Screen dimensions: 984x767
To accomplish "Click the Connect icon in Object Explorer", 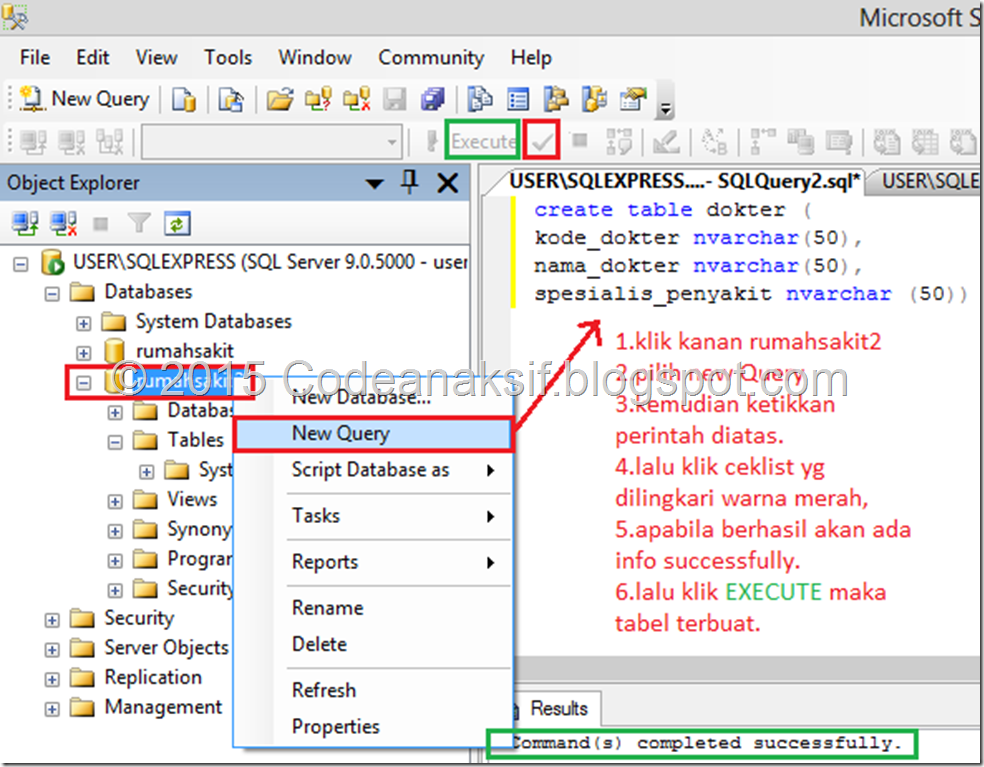I will coord(26,223).
